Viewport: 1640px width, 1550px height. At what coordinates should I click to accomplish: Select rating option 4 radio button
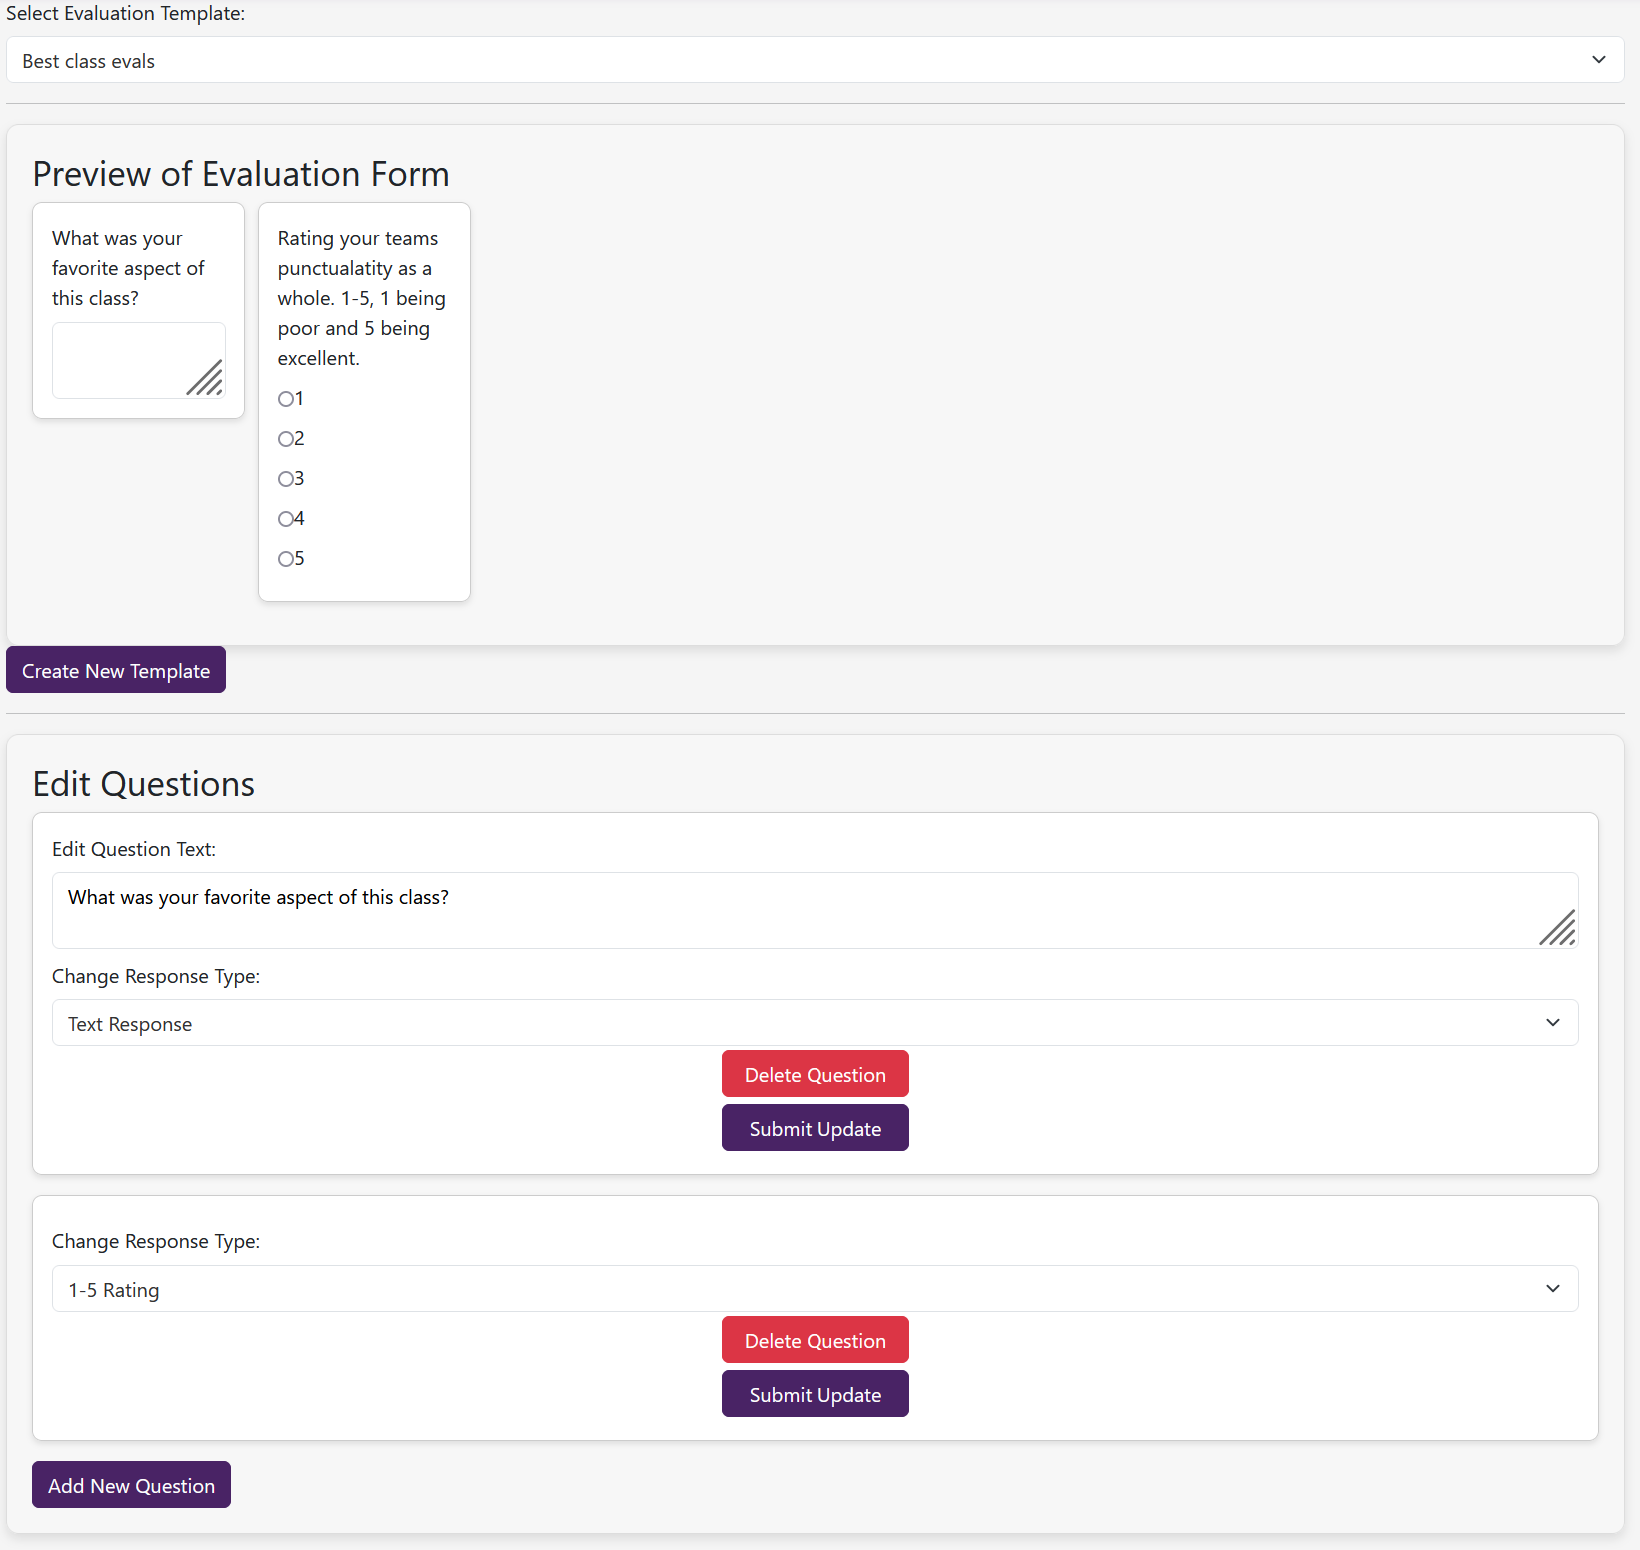(x=285, y=519)
